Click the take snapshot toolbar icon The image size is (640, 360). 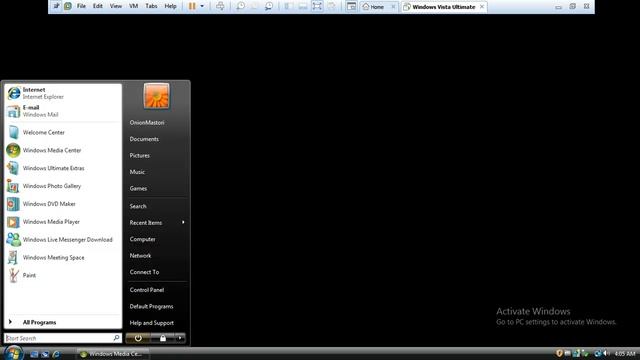(240, 6)
